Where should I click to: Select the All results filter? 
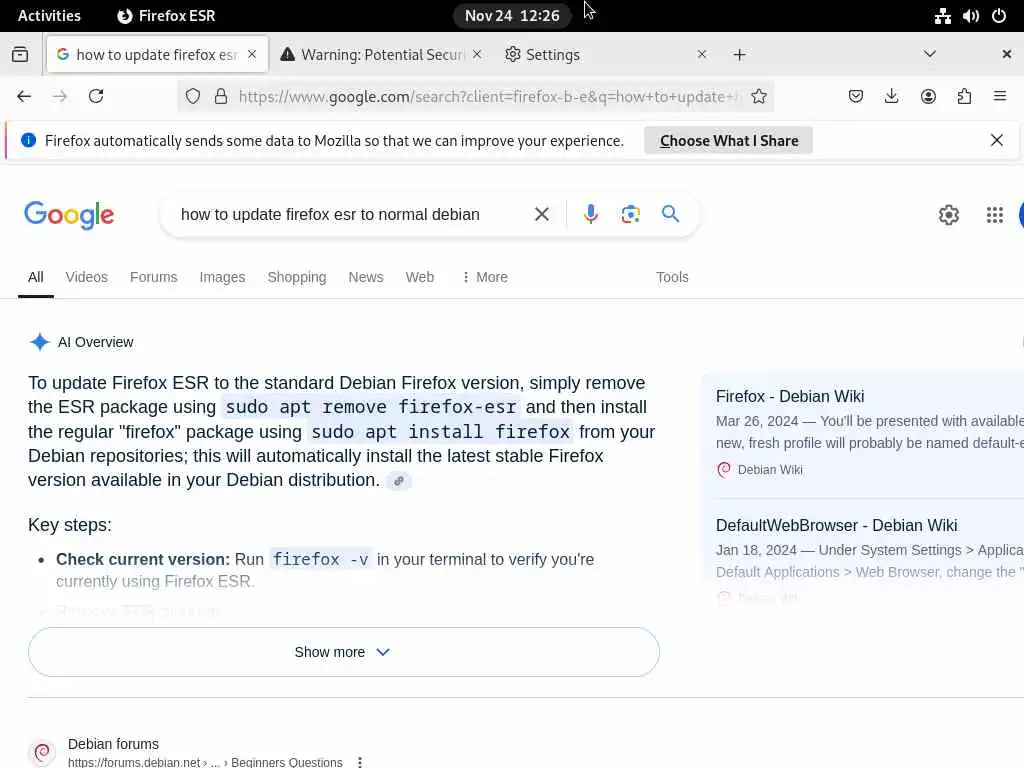pyautogui.click(x=36, y=277)
